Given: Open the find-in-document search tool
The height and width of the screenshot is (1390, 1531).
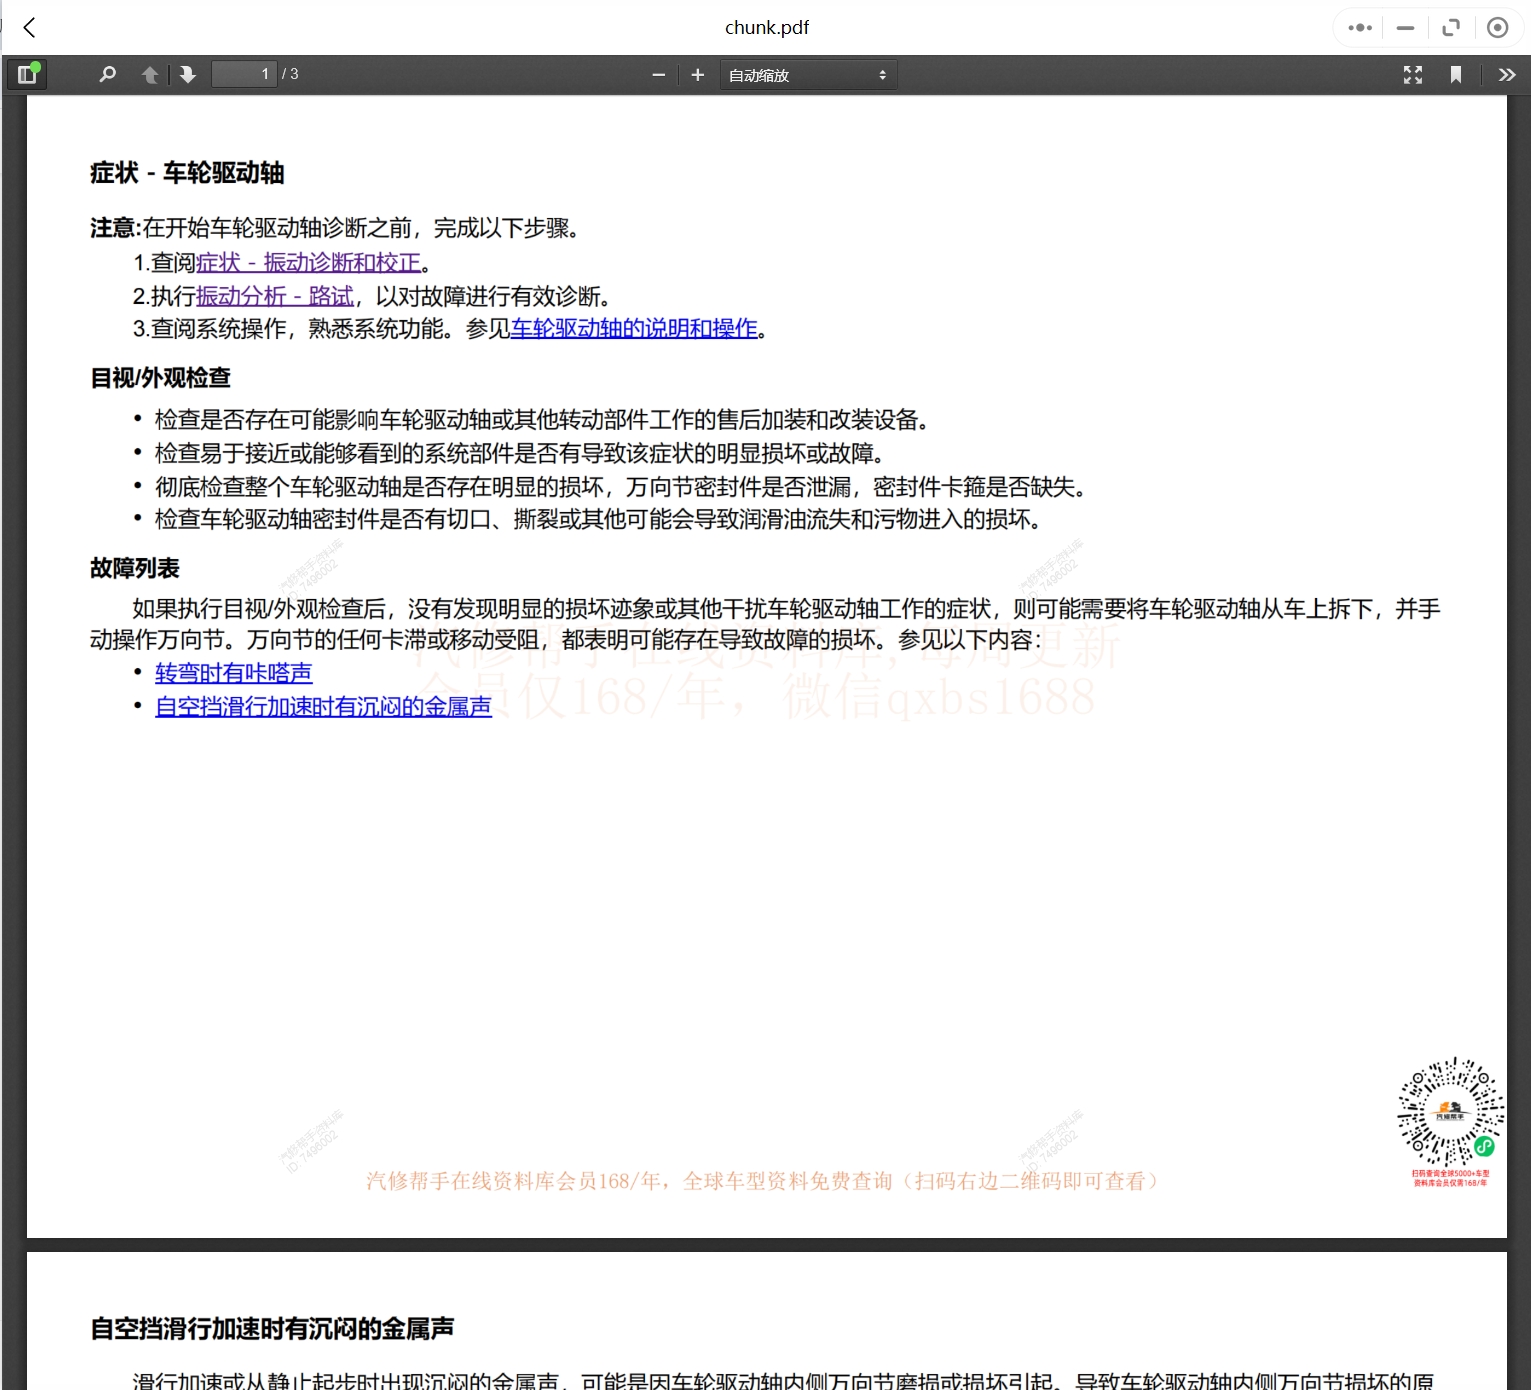Looking at the screenshot, I should [107, 74].
